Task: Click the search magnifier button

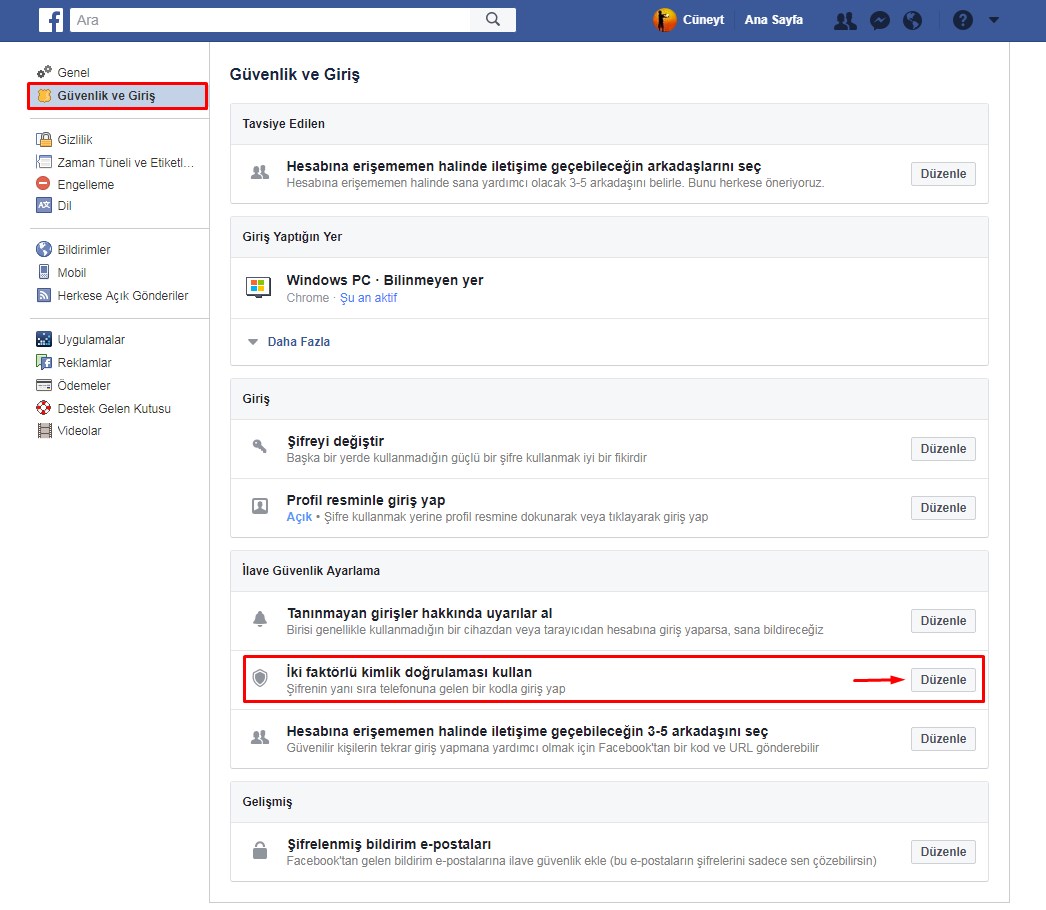Action: [x=493, y=20]
